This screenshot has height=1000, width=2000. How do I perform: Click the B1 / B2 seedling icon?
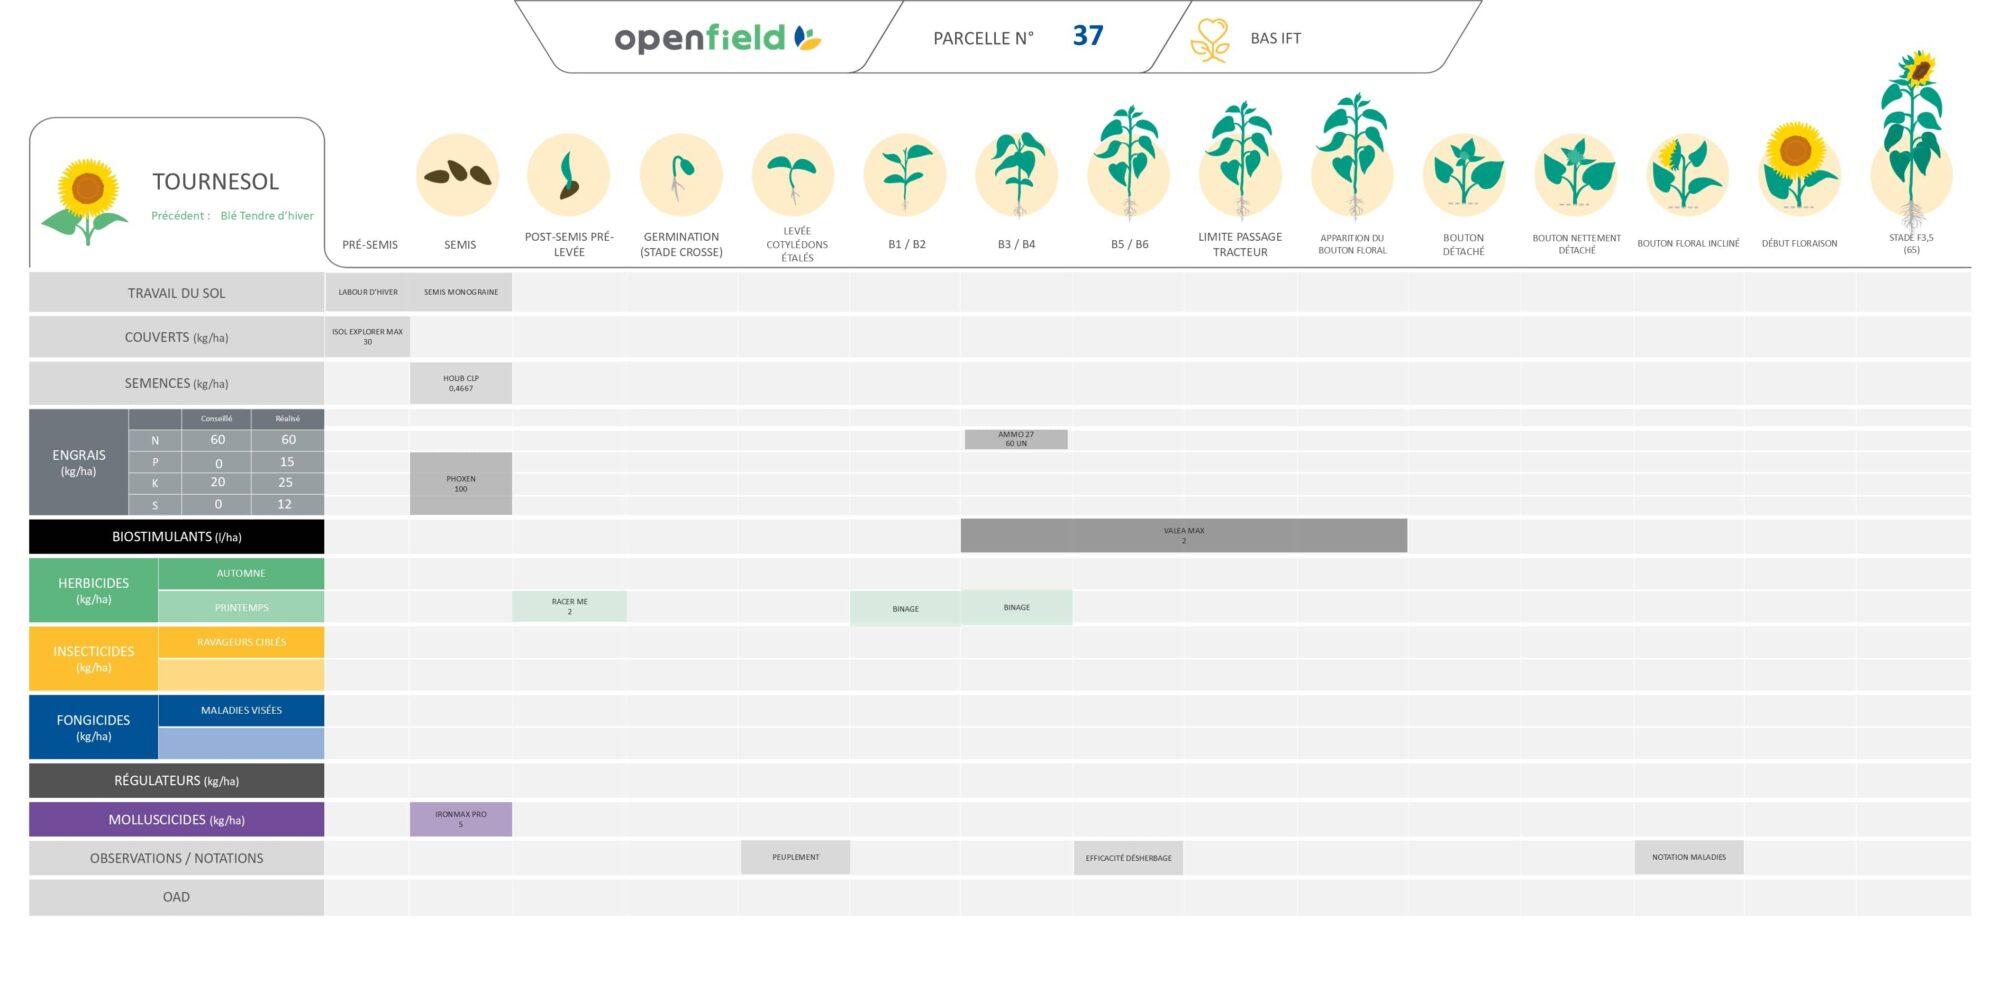(x=905, y=176)
